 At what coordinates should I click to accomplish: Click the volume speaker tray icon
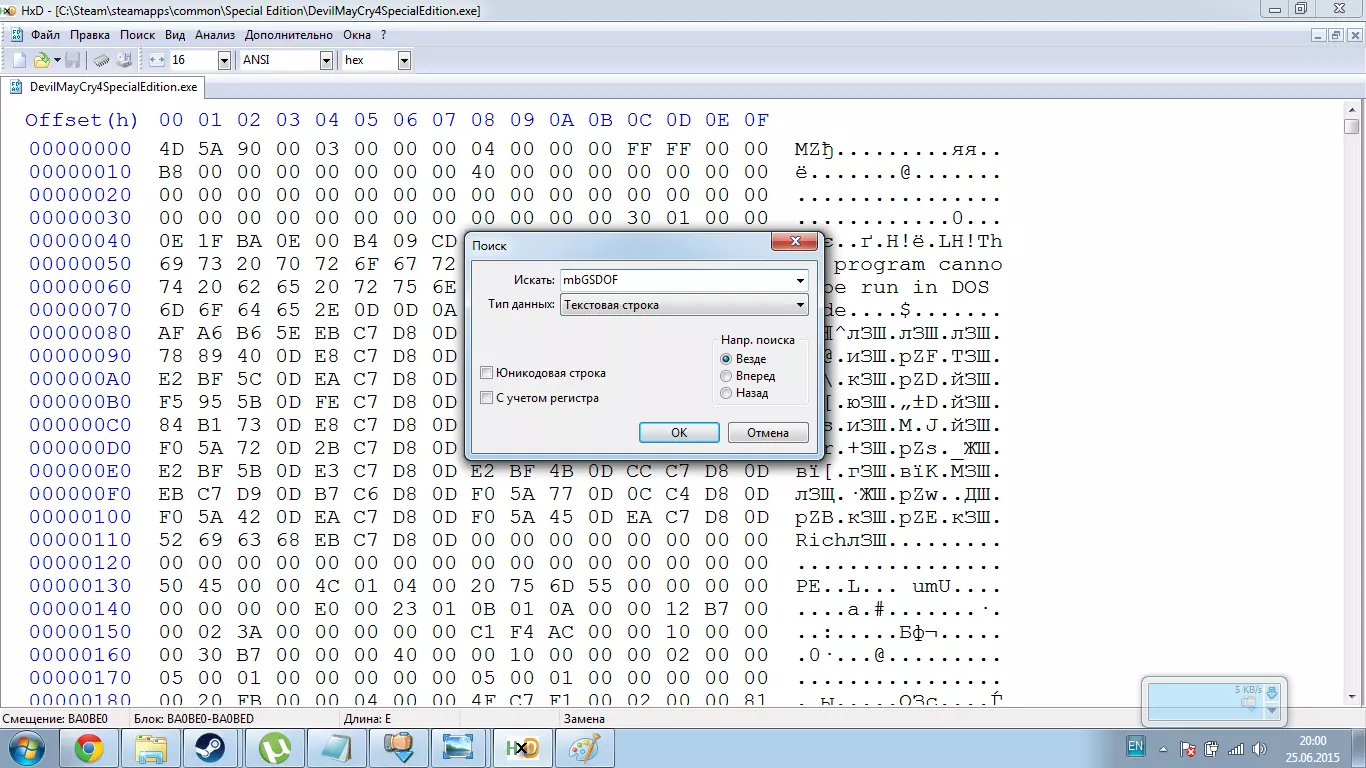click(1258, 748)
